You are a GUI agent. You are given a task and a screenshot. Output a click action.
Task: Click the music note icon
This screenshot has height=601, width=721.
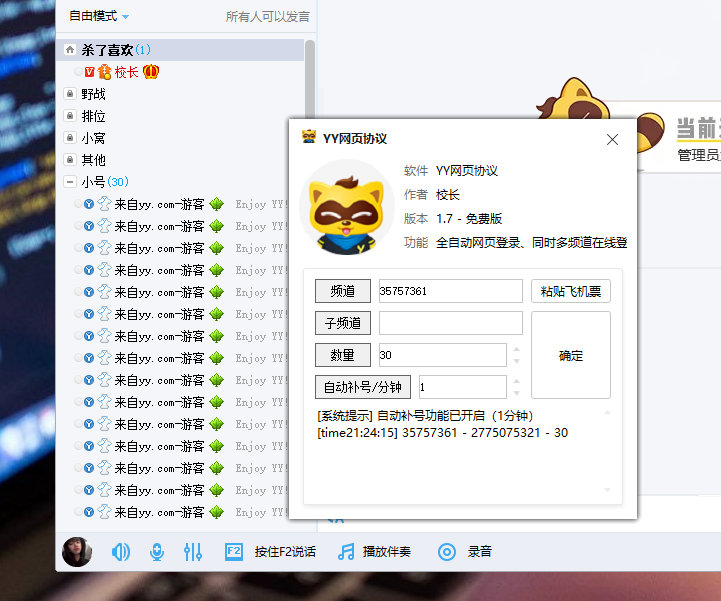(346, 552)
